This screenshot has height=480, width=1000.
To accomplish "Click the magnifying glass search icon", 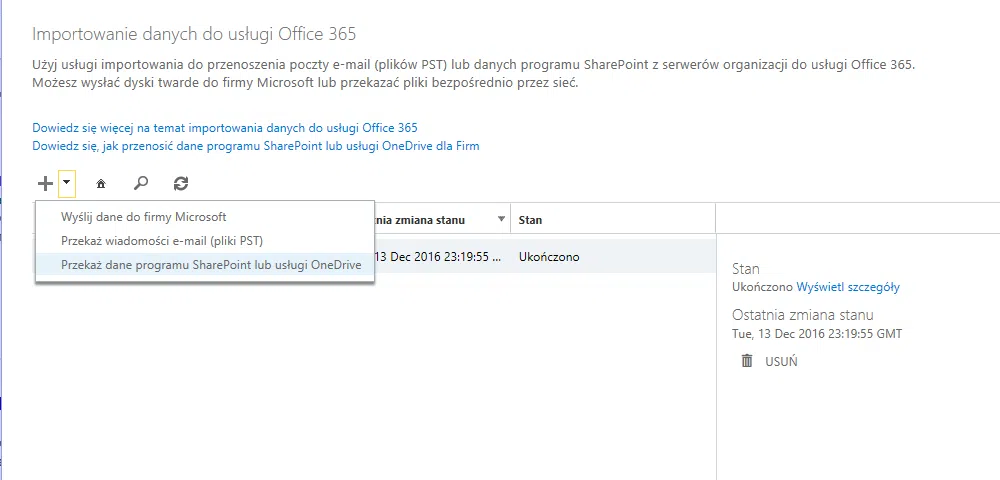I will (x=141, y=183).
